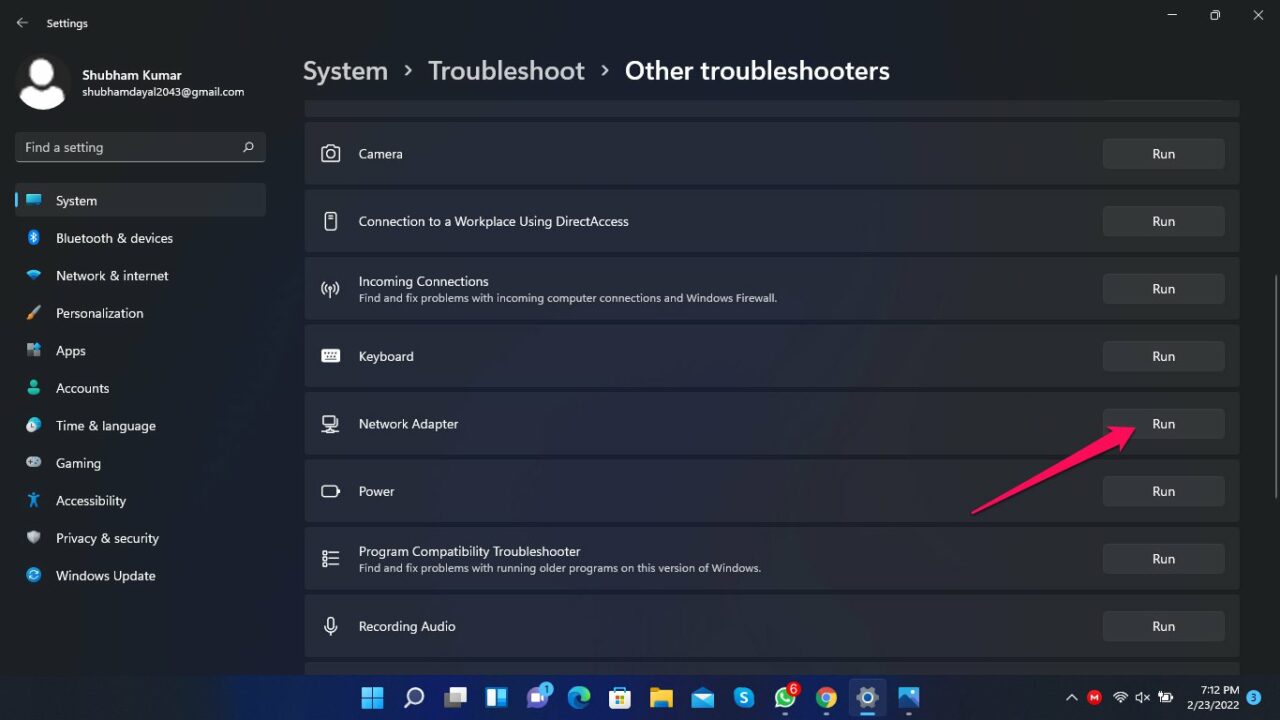This screenshot has width=1280, height=720.
Task: Run the Network Adapter troubleshooter
Action: click(1163, 424)
